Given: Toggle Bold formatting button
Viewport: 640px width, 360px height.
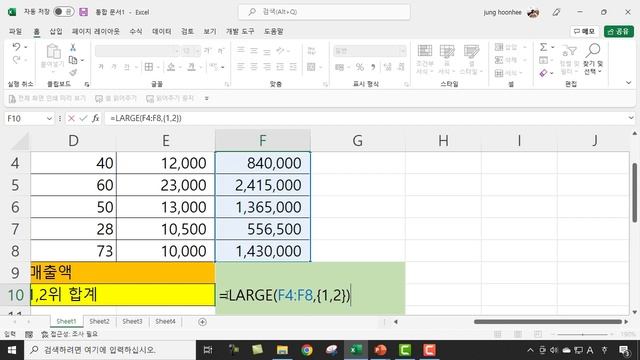Looking at the screenshot, I should (x=101, y=67).
